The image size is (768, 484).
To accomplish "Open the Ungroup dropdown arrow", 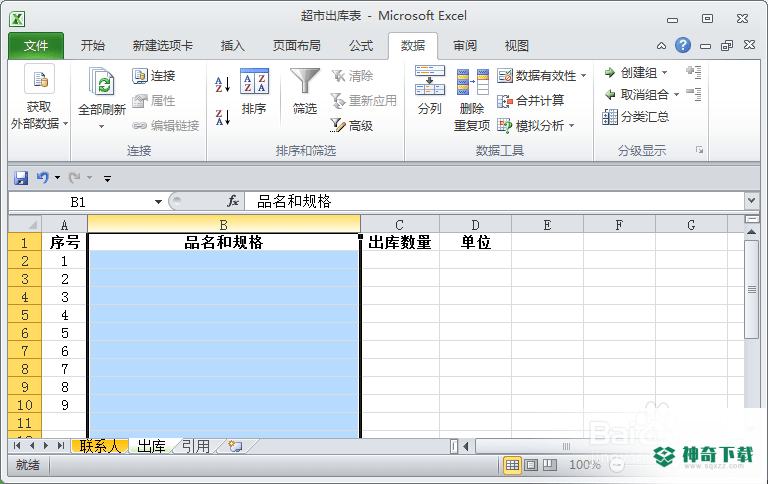I will click(x=676, y=95).
